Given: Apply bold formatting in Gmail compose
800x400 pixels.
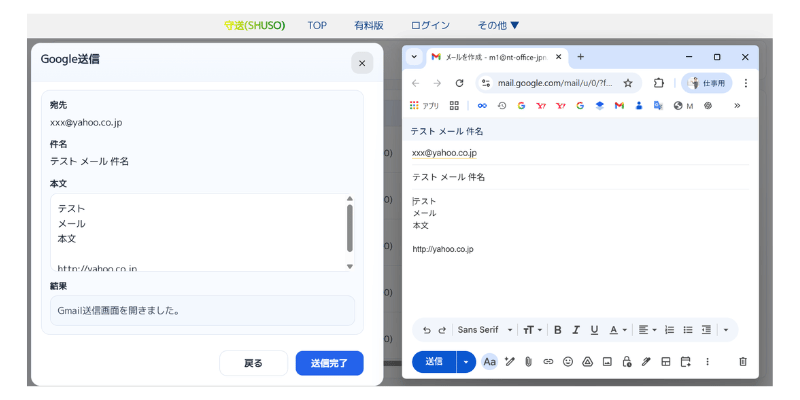Looking at the screenshot, I should 558,330.
